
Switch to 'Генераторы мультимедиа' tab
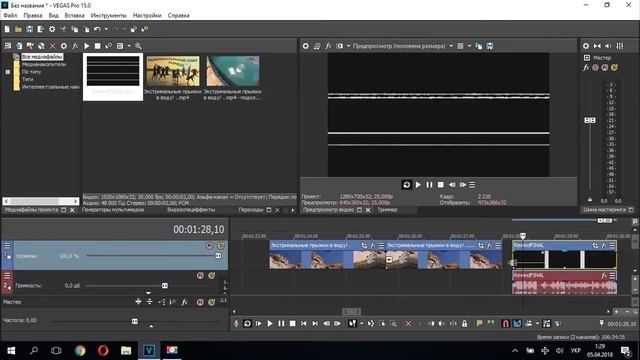coord(113,210)
